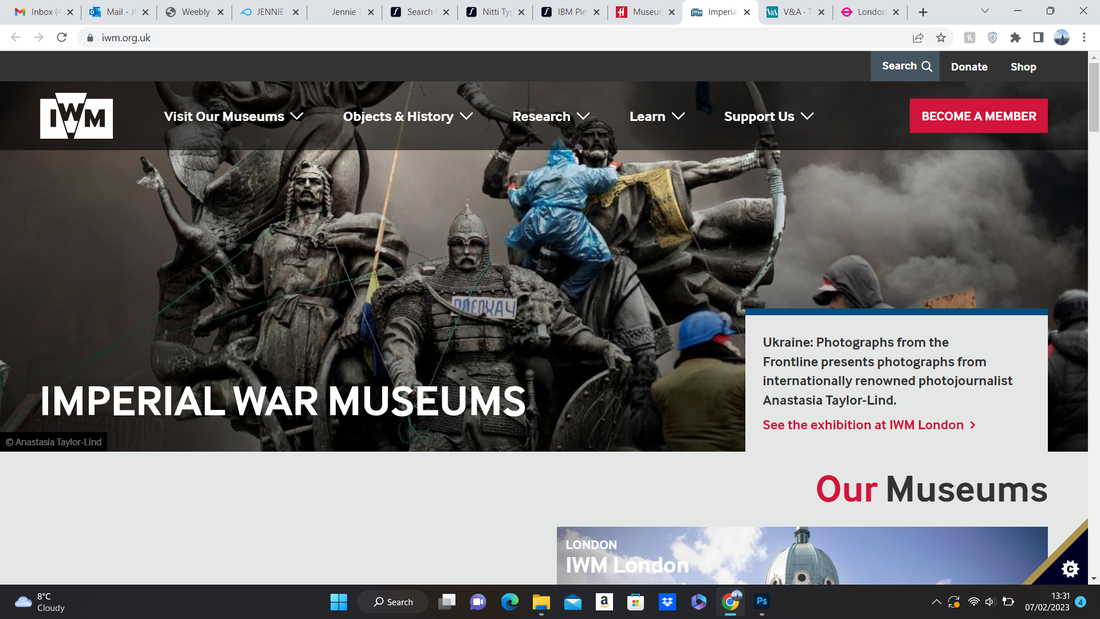Bookmark this page with the star icon
The image size is (1100, 619).
click(941, 38)
